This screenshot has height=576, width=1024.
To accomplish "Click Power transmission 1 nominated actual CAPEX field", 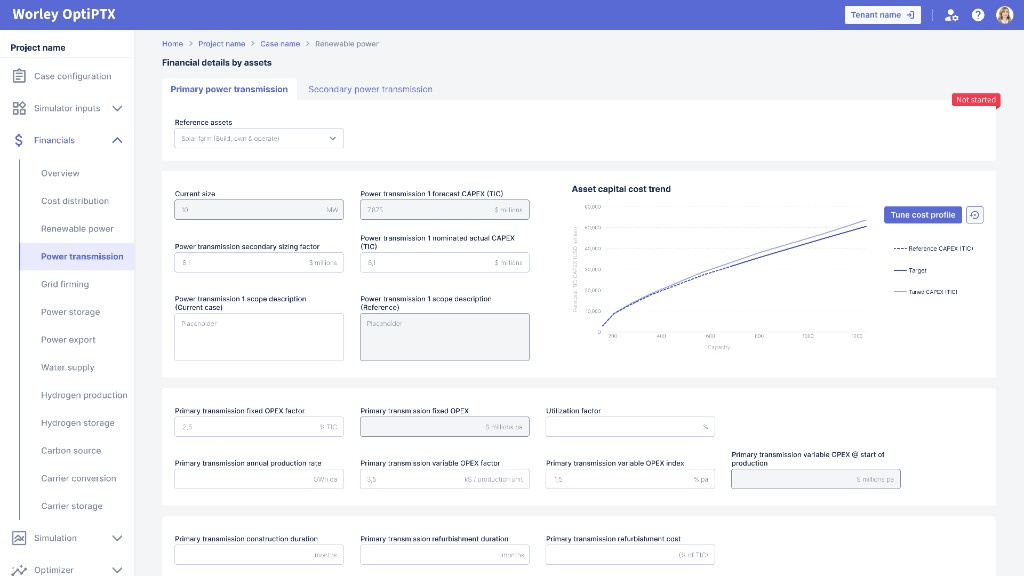I will (x=445, y=263).
